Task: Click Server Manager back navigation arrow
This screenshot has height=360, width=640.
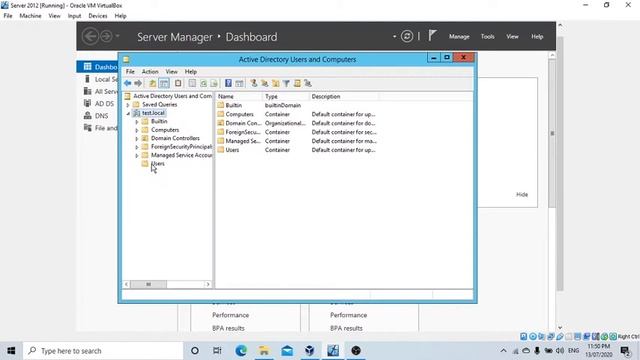Action: [x=90, y=36]
